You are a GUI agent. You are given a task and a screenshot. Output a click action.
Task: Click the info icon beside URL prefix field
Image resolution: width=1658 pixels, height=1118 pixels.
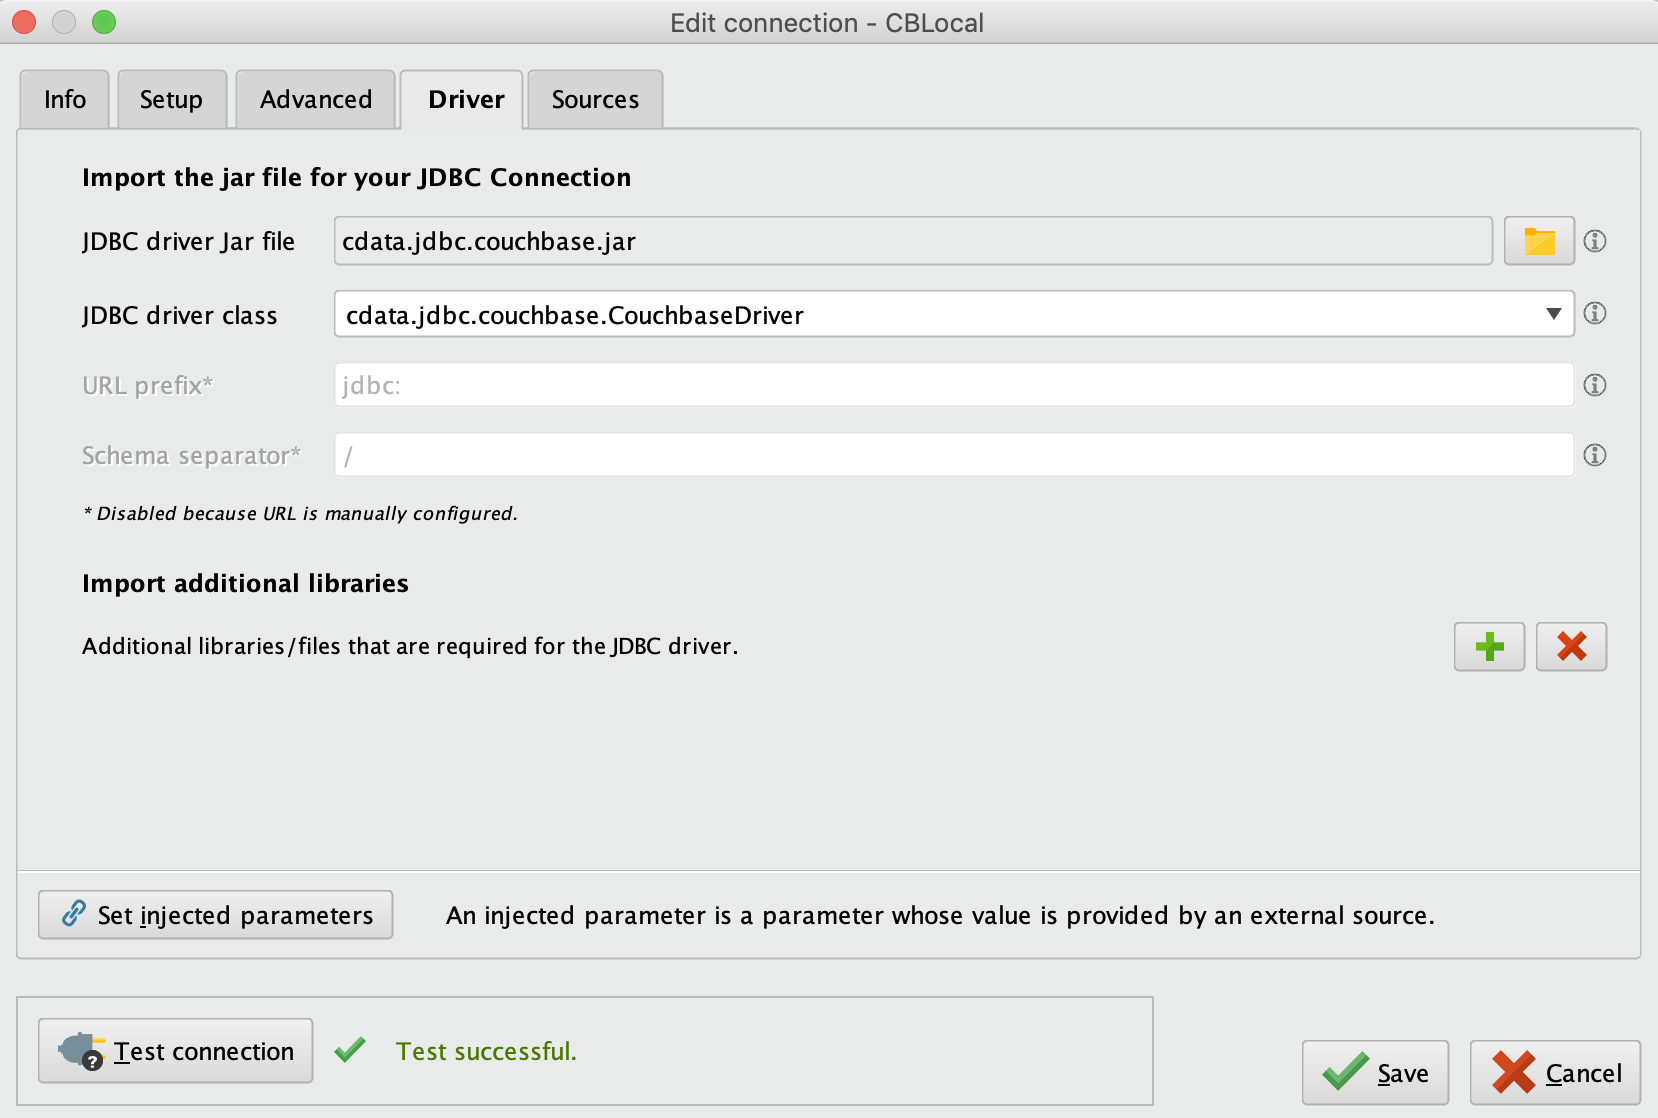(1596, 385)
